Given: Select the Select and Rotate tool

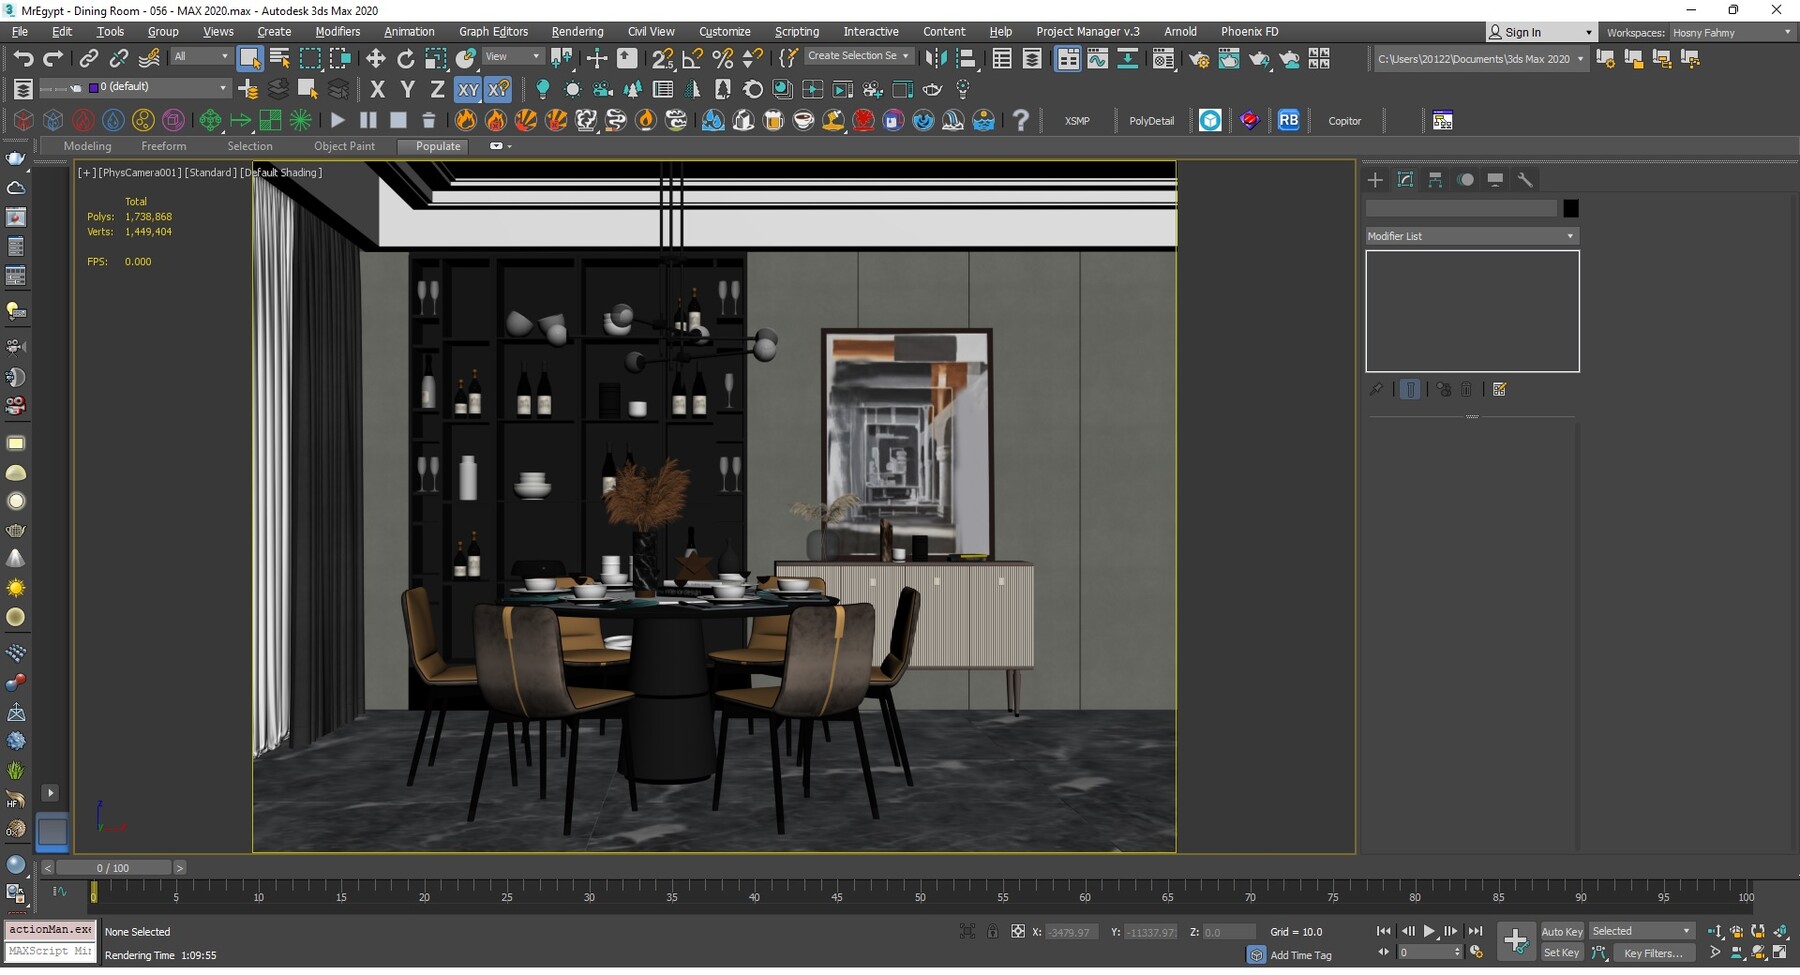Looking at the screenshot, I should coord(406,57).
